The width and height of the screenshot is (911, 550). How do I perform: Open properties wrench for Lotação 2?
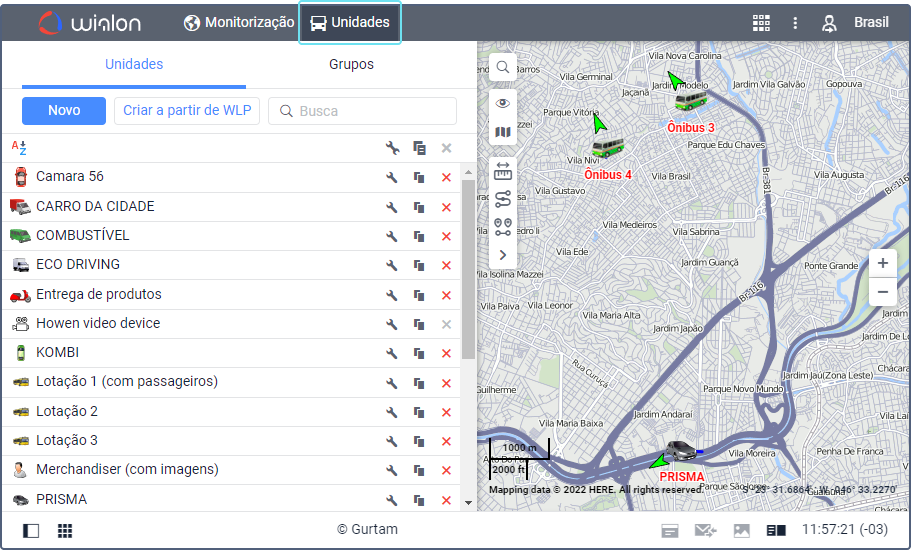tap(392, 412)
